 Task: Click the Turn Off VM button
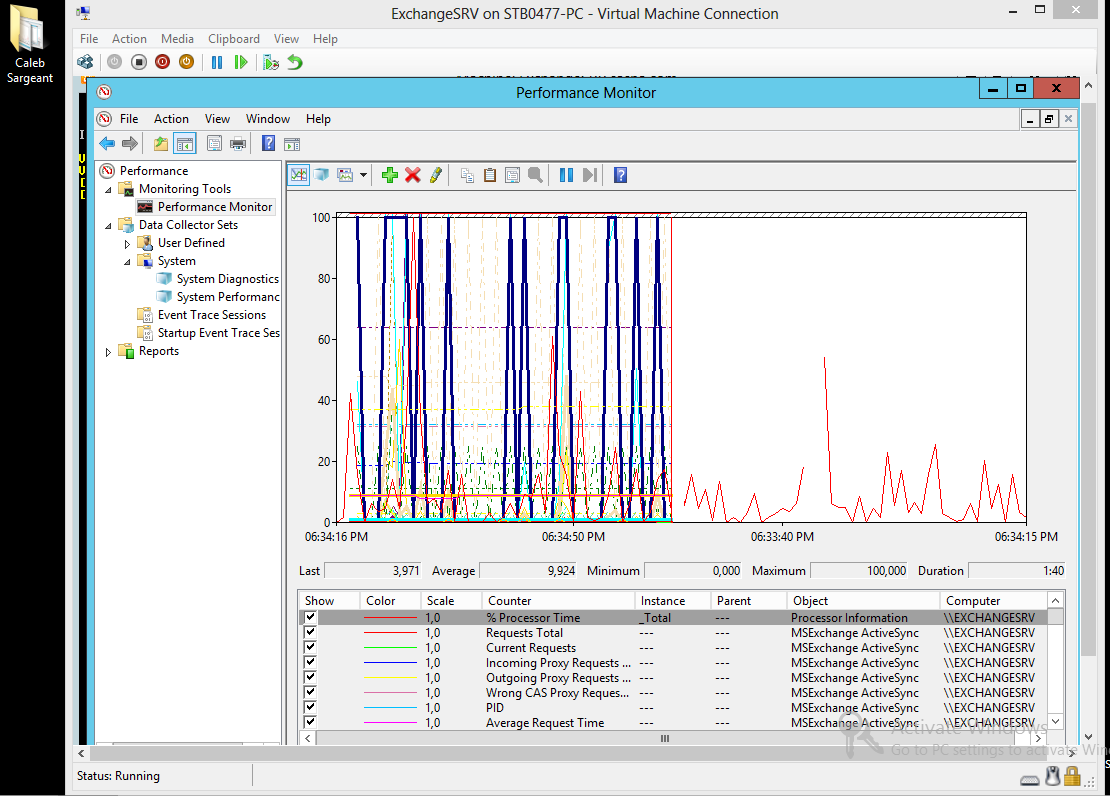click(x=139, y=62)
